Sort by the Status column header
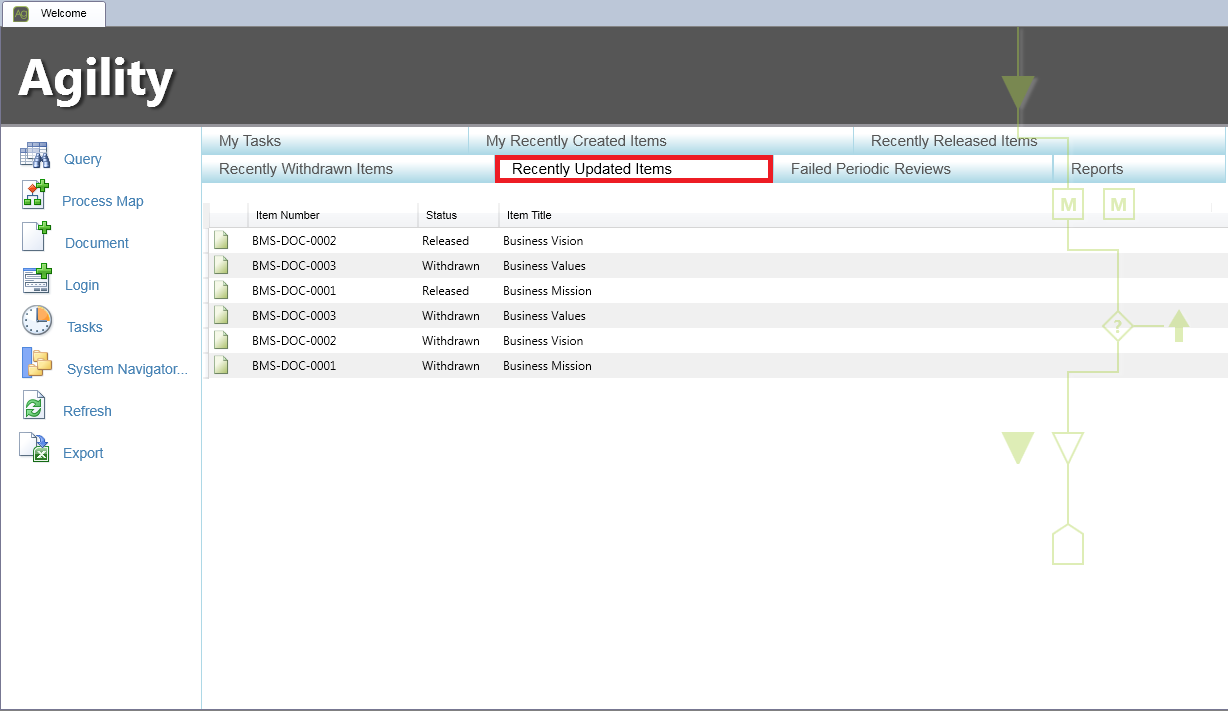 (x=459, y=215)
